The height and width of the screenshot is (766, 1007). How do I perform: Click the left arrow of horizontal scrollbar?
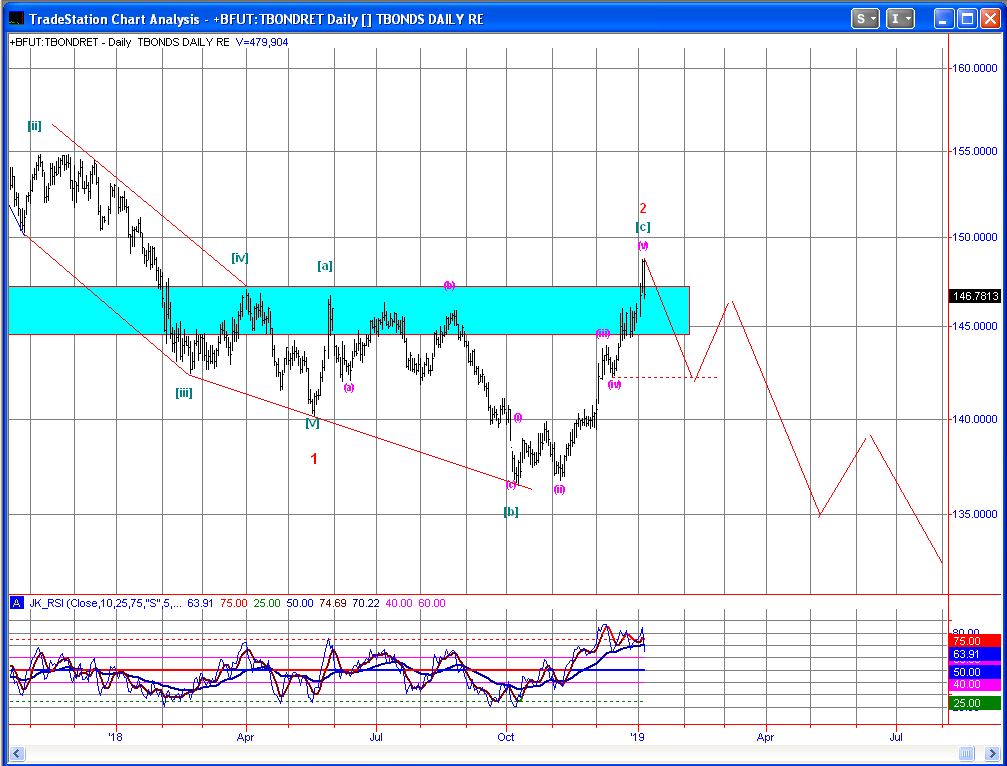17,753
